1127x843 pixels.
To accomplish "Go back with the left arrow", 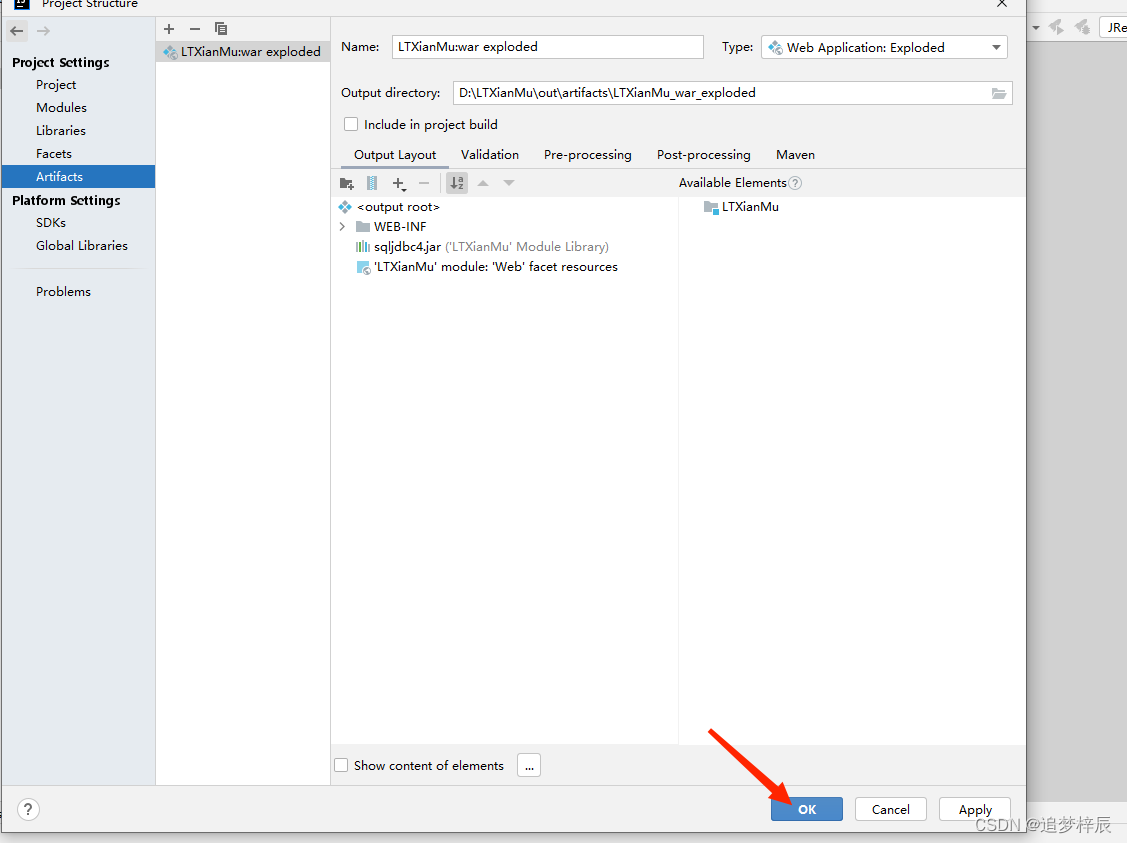I will (x=17, y=31).
